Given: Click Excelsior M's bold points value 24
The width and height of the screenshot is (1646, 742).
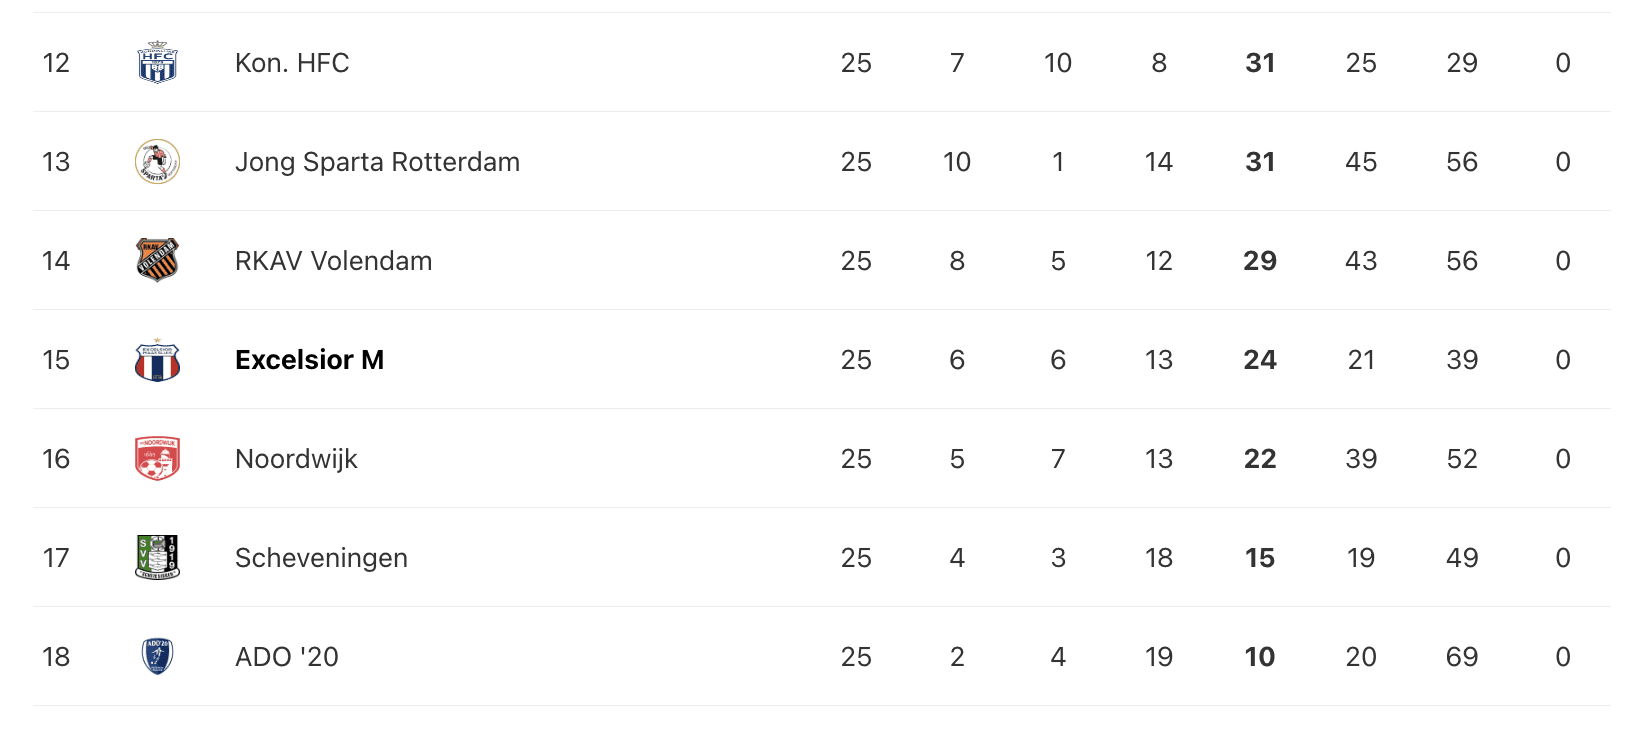Looking at the screenshot, I should (x=1260, y=360).
